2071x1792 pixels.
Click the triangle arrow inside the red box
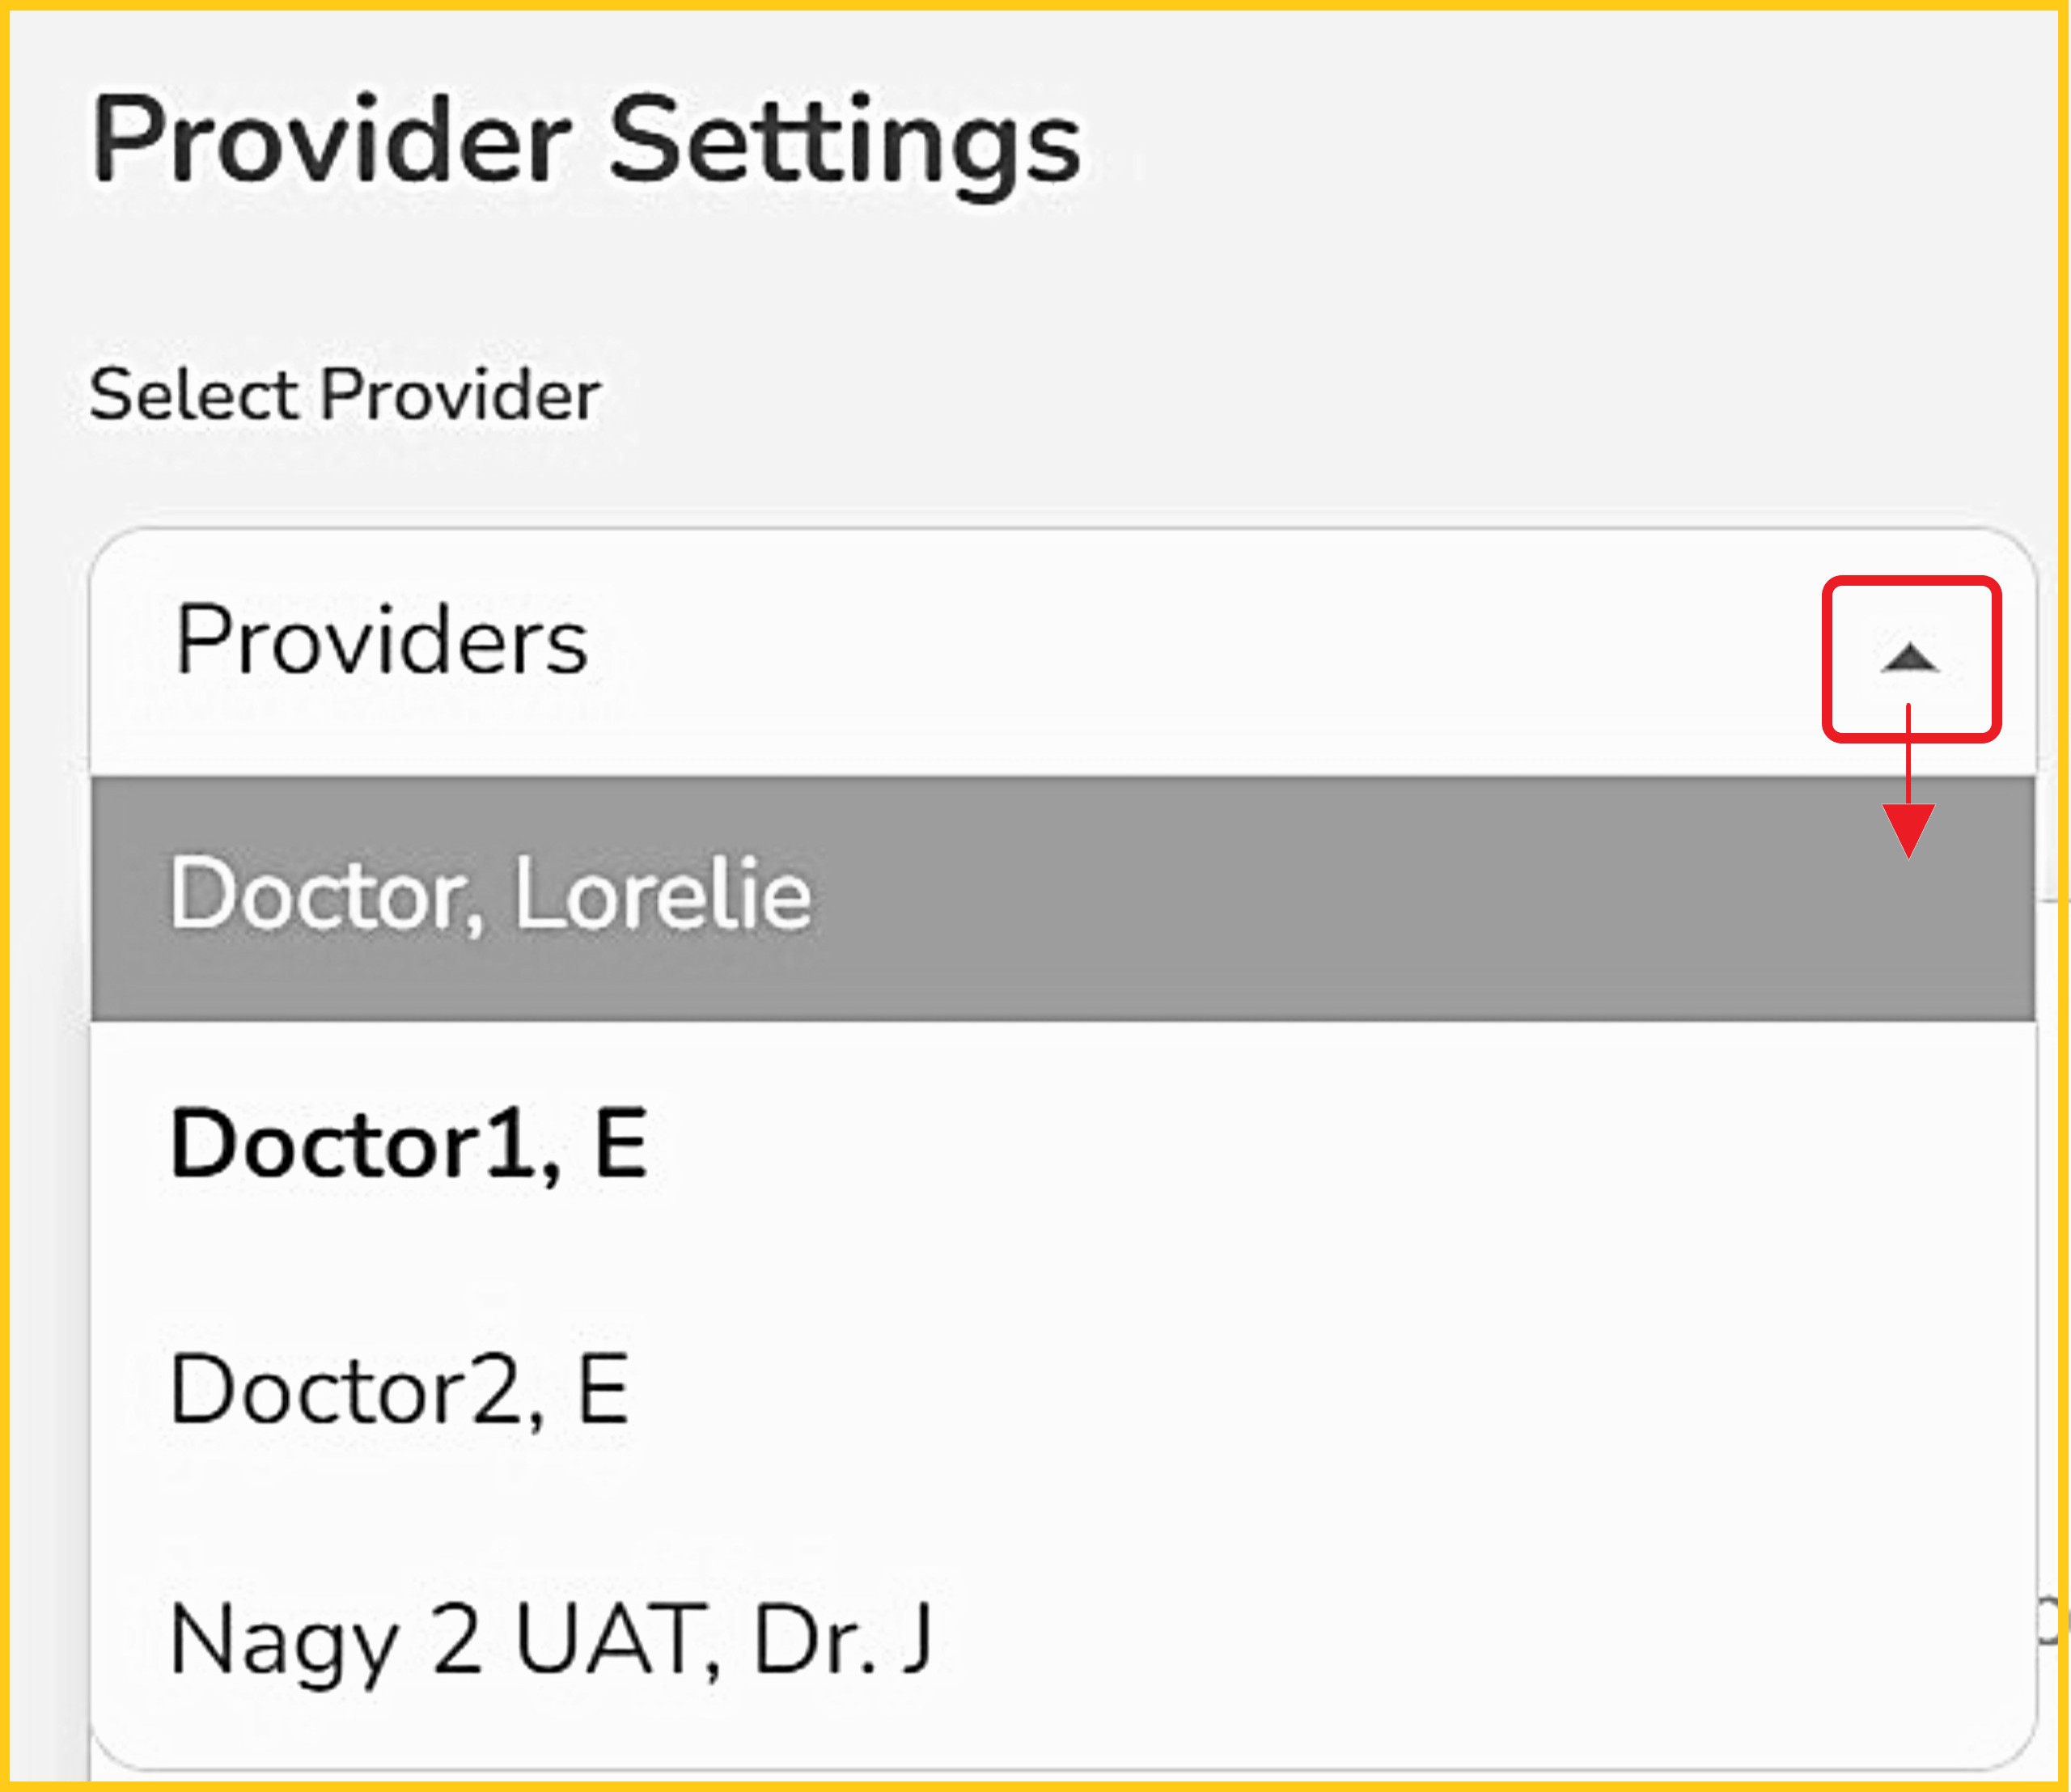pos(1909,658)
